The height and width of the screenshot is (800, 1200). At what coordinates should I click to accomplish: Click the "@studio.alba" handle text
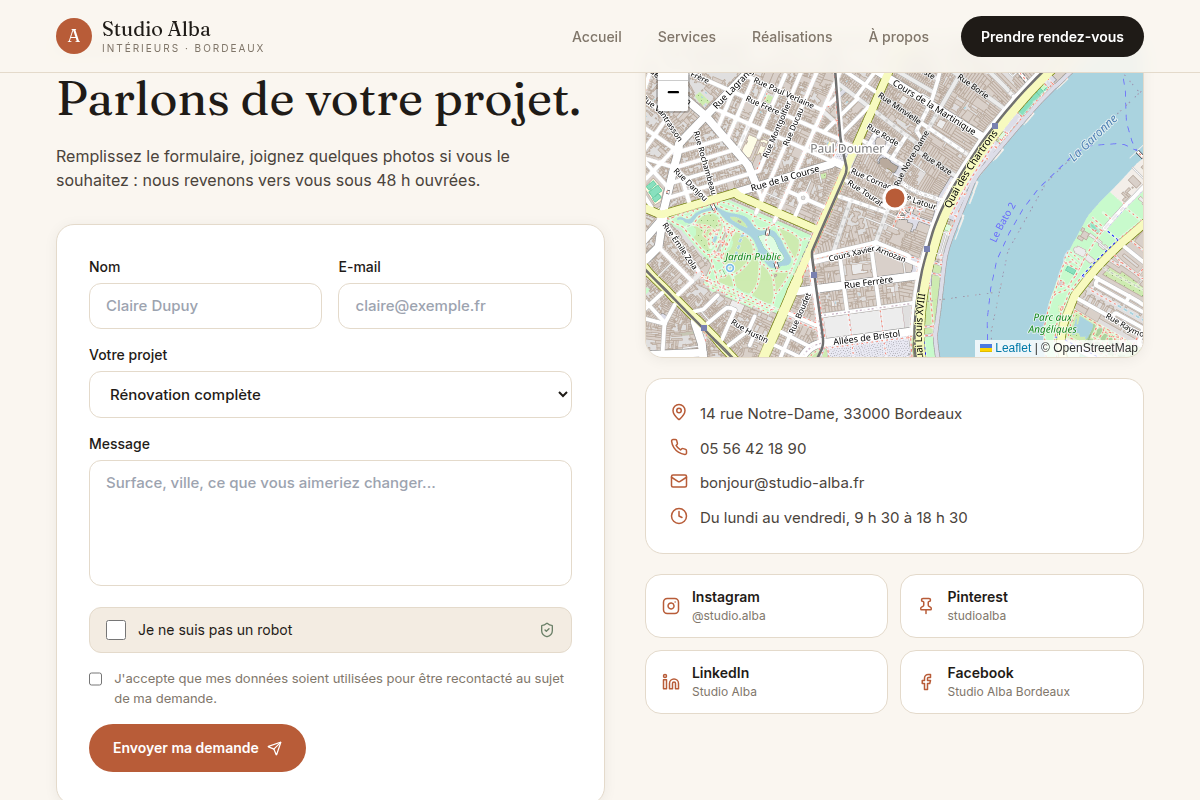click(729, 616)
